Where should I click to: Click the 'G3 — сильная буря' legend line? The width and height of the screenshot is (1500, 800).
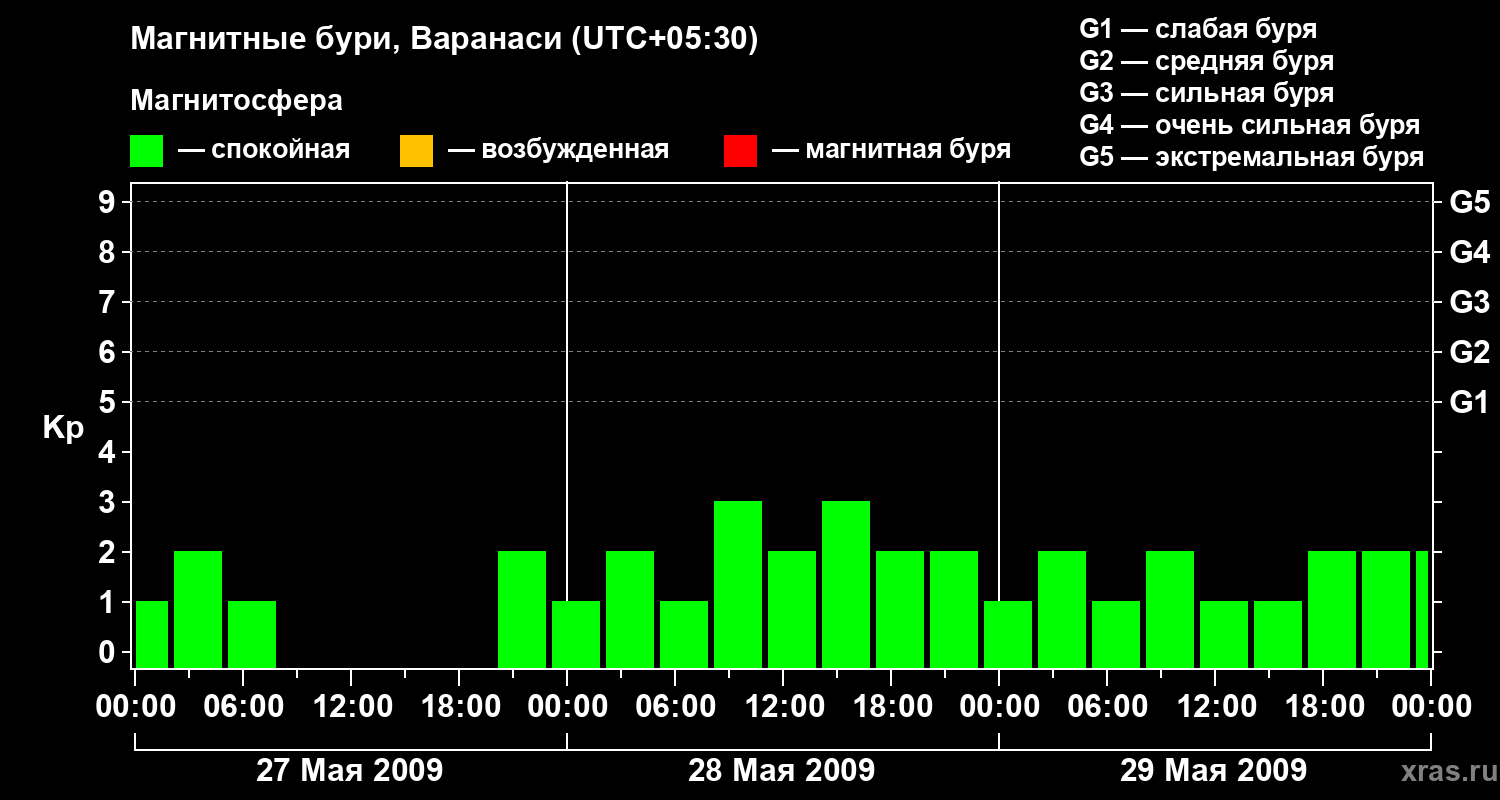click(x=1206, y=93)
